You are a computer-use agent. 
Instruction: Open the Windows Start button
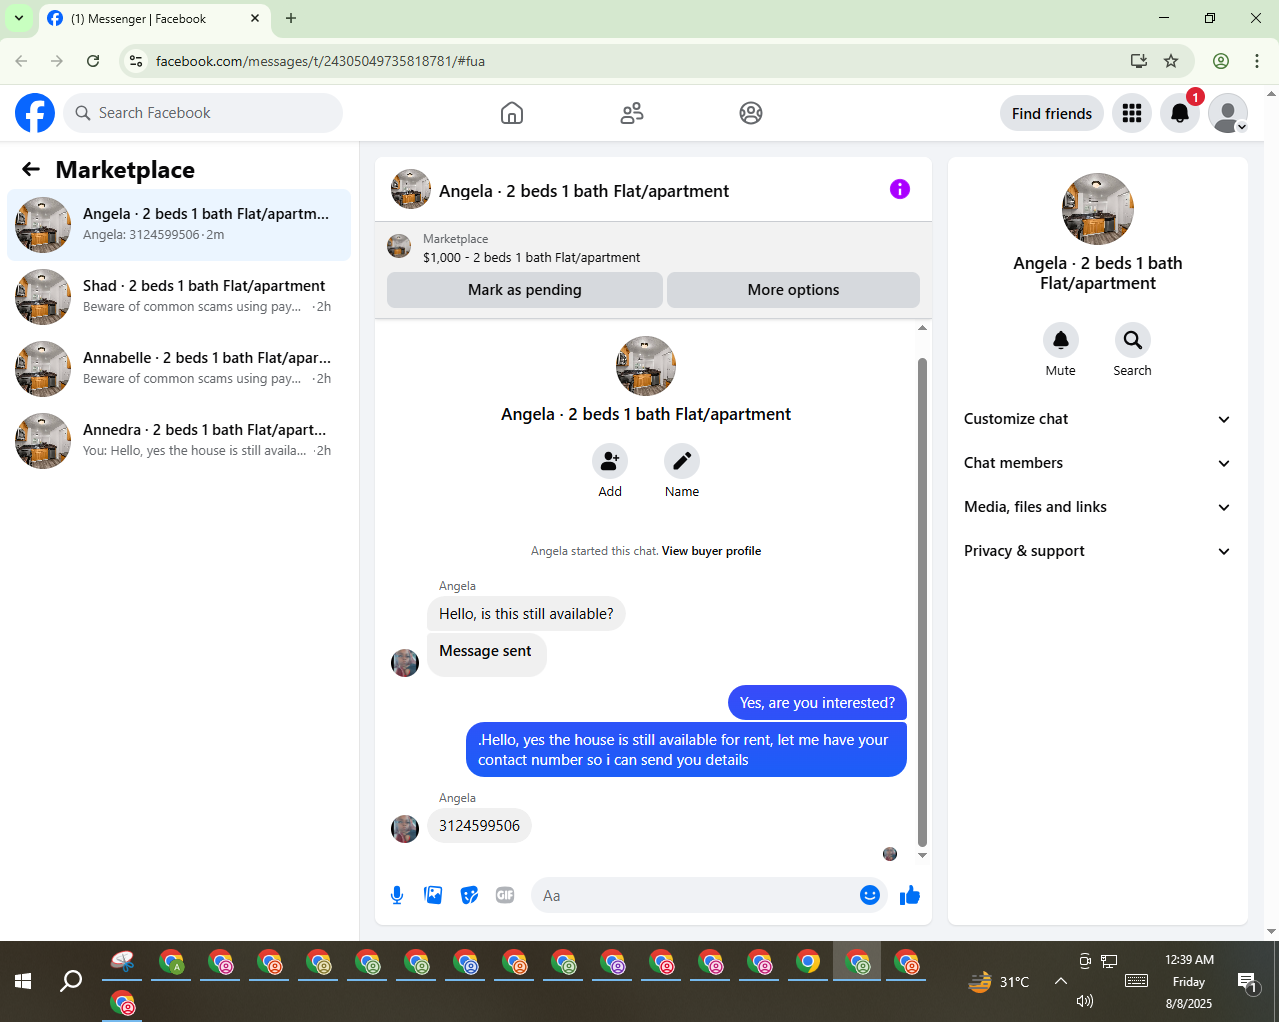coord(23,981)
